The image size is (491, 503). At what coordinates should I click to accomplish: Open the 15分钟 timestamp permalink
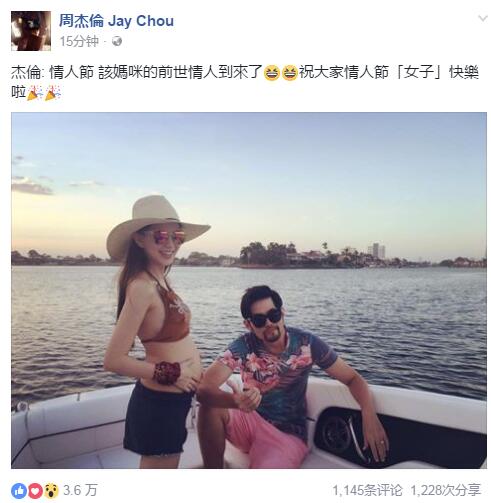click(x=79, y=41)
